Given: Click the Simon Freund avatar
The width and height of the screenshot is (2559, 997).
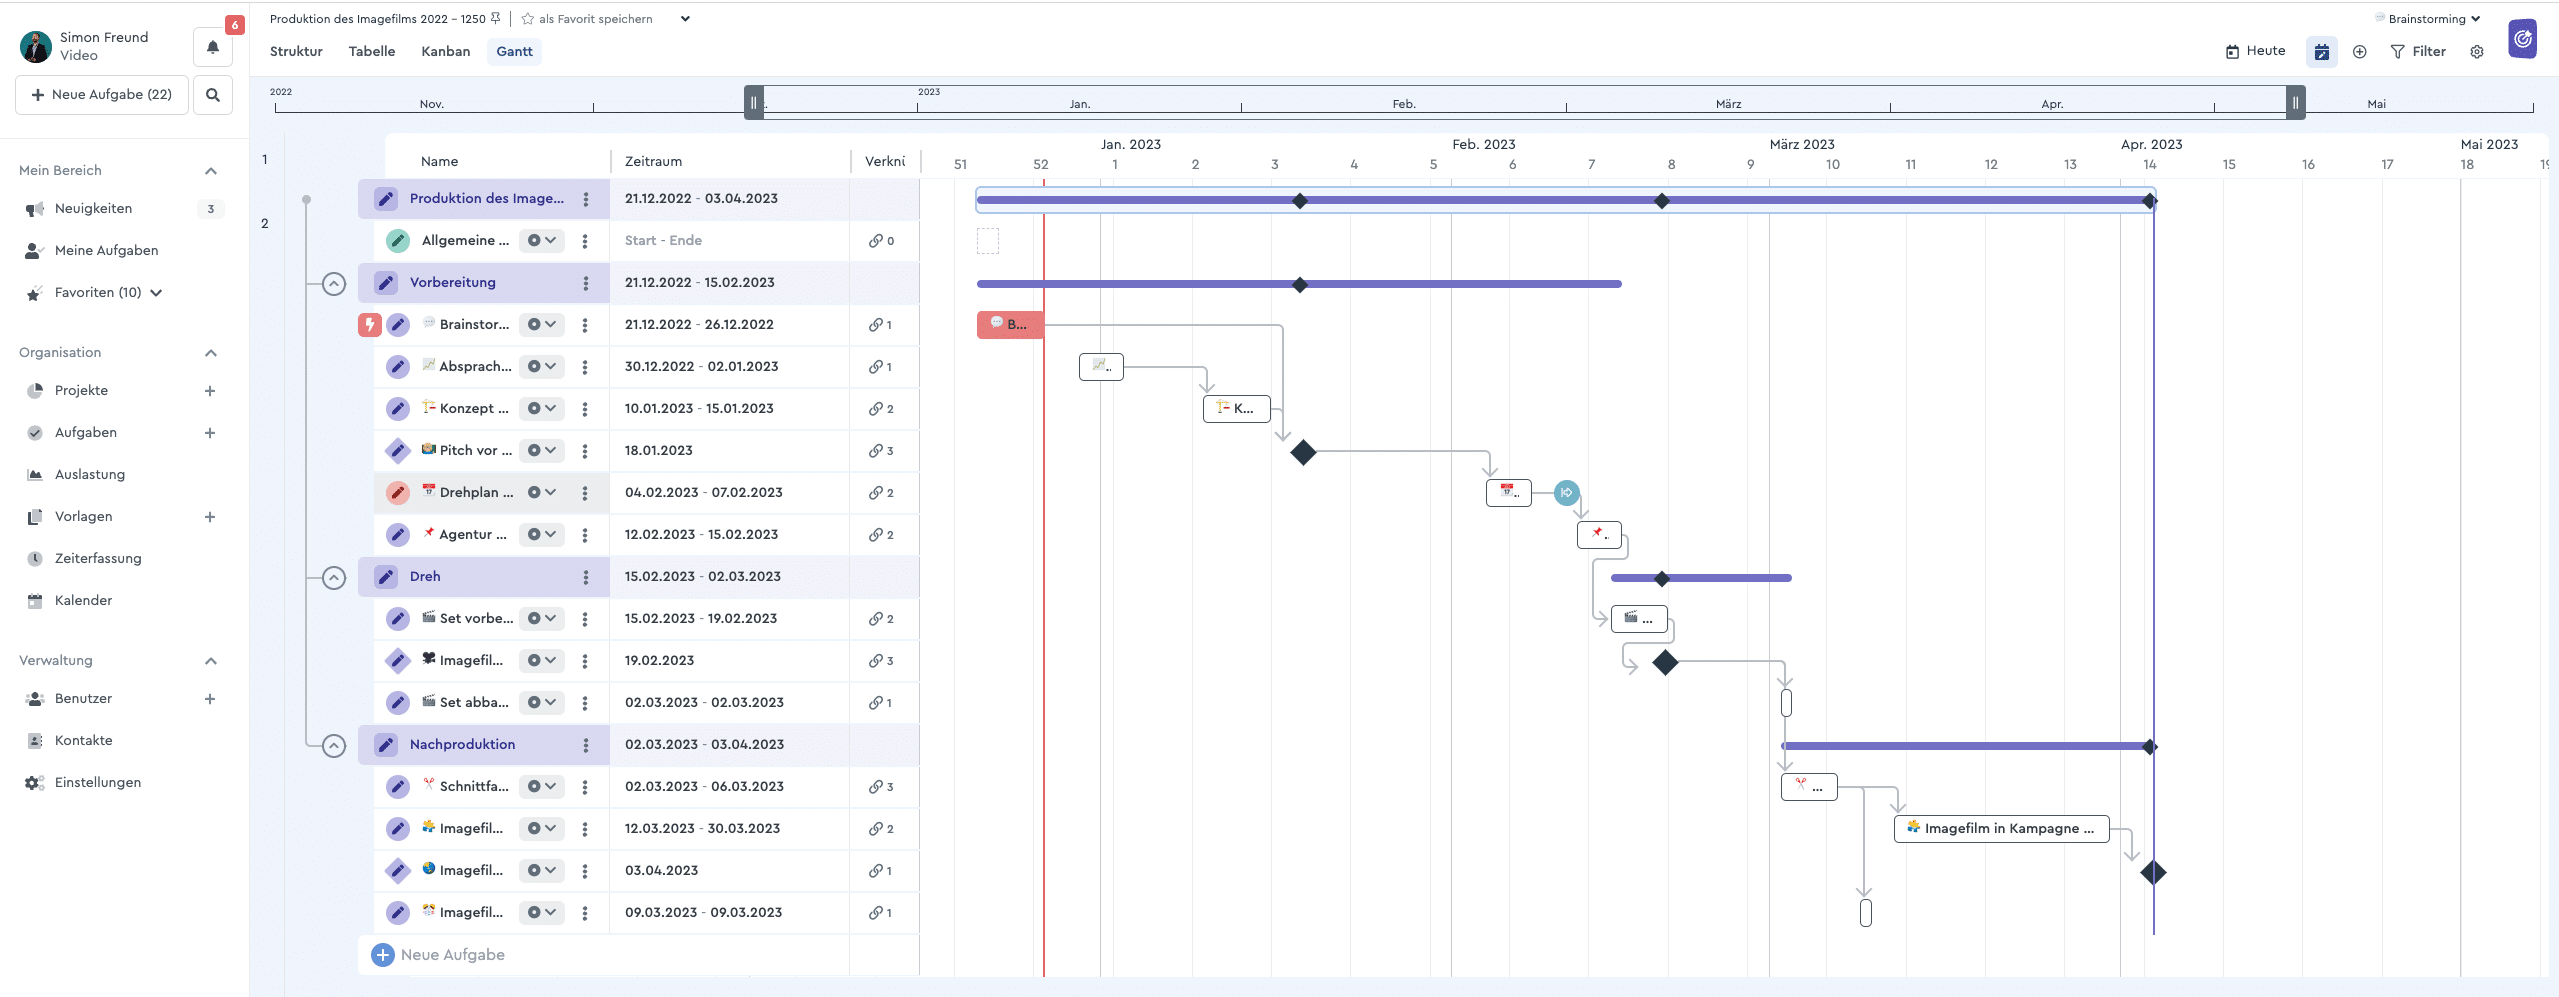Looking at the screenshot, I should [36, 46].
